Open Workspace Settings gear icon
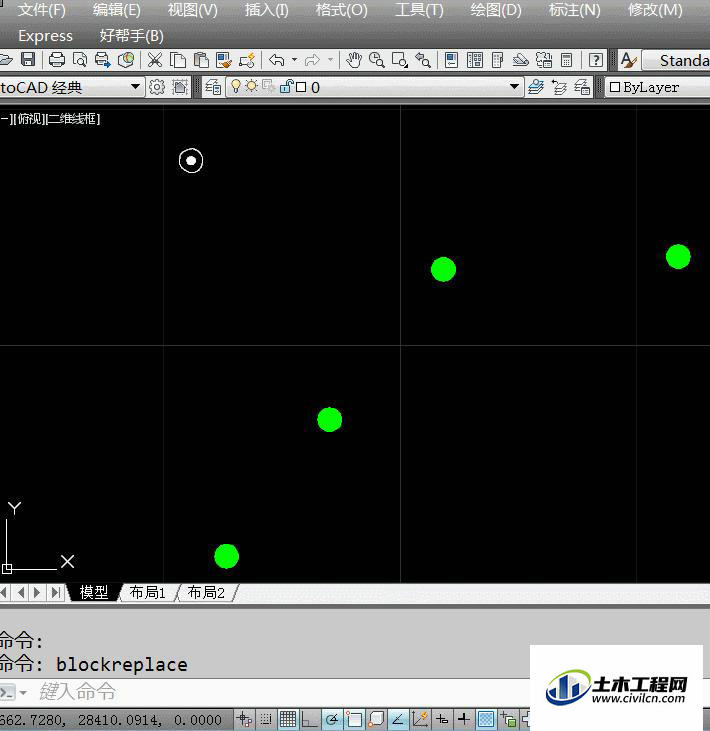 [x=157, y=87]
